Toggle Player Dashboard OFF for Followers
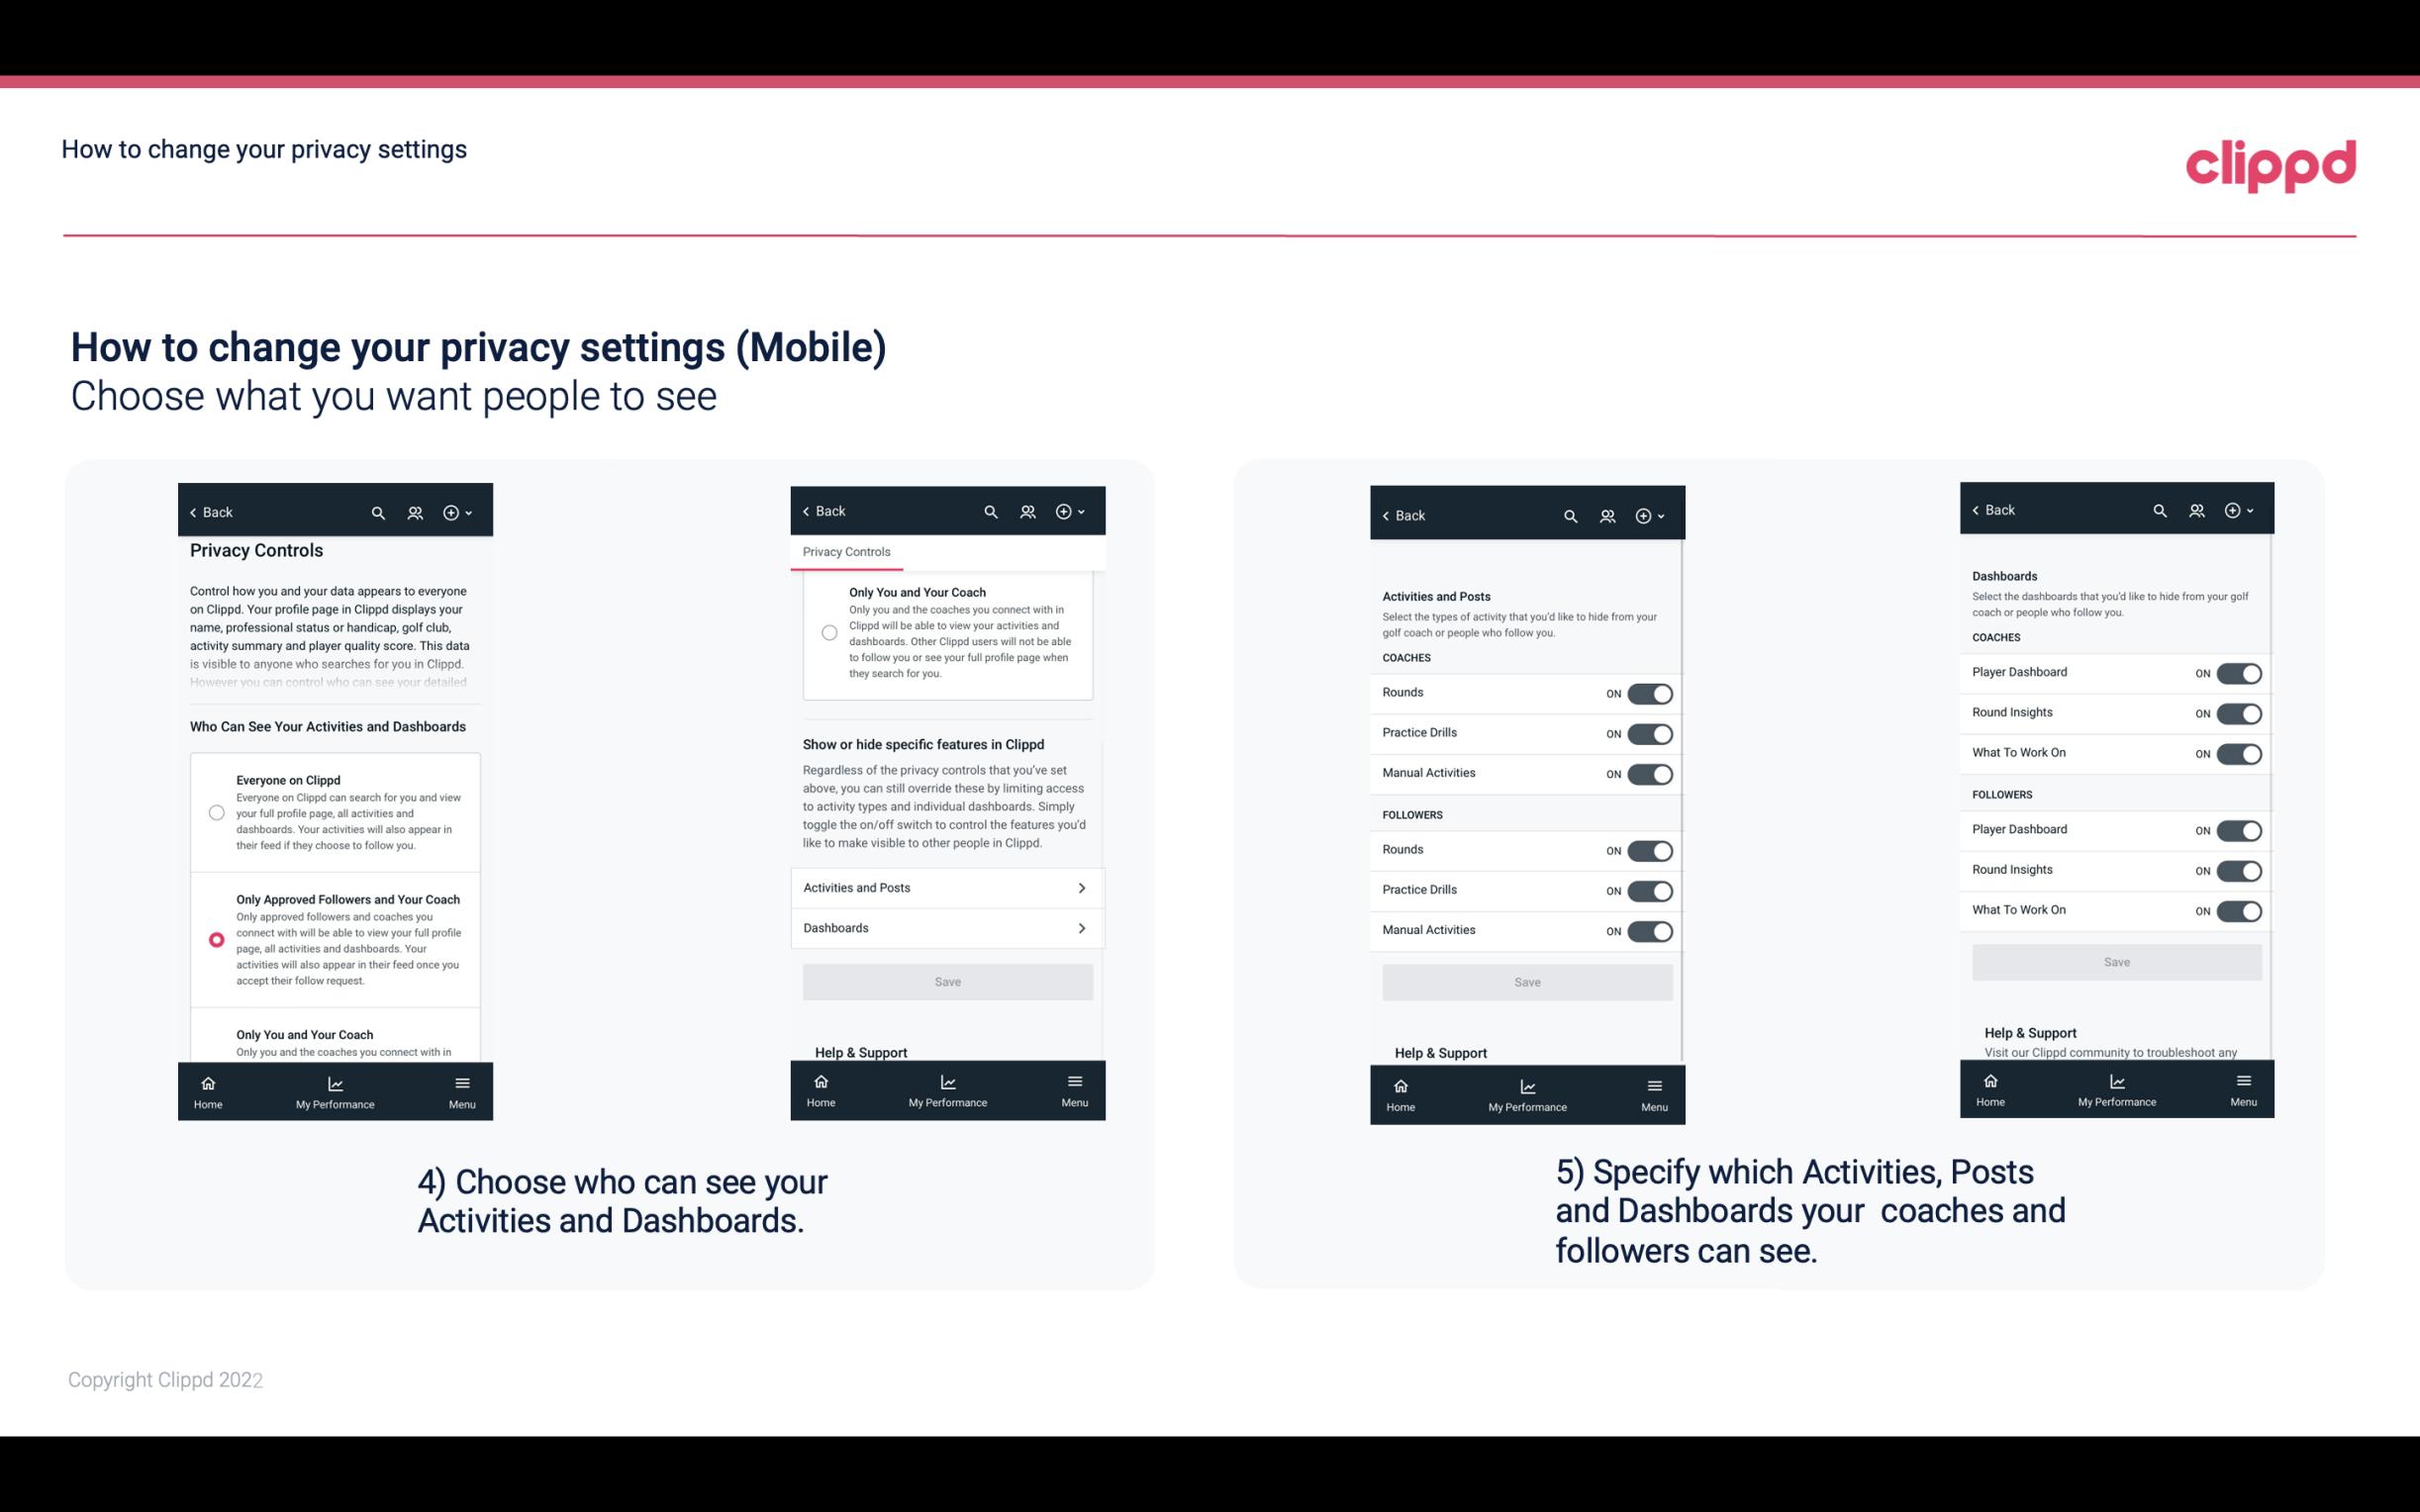The height and width of the screenshot is (1512, 2420). click(2237, 829)
